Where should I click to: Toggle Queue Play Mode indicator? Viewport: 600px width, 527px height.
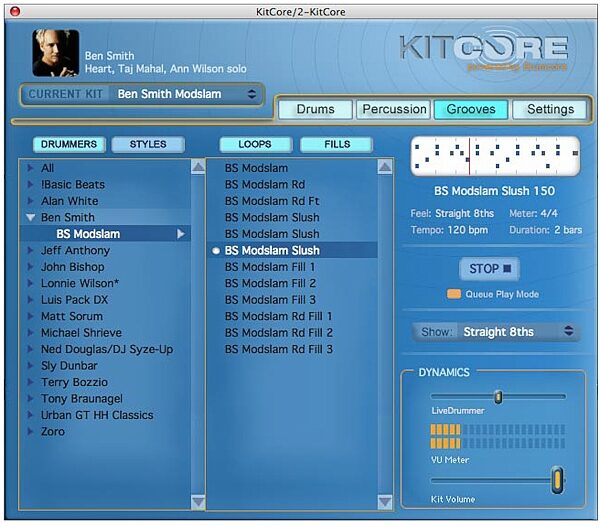pyautogui.click(x=454, y=294)
